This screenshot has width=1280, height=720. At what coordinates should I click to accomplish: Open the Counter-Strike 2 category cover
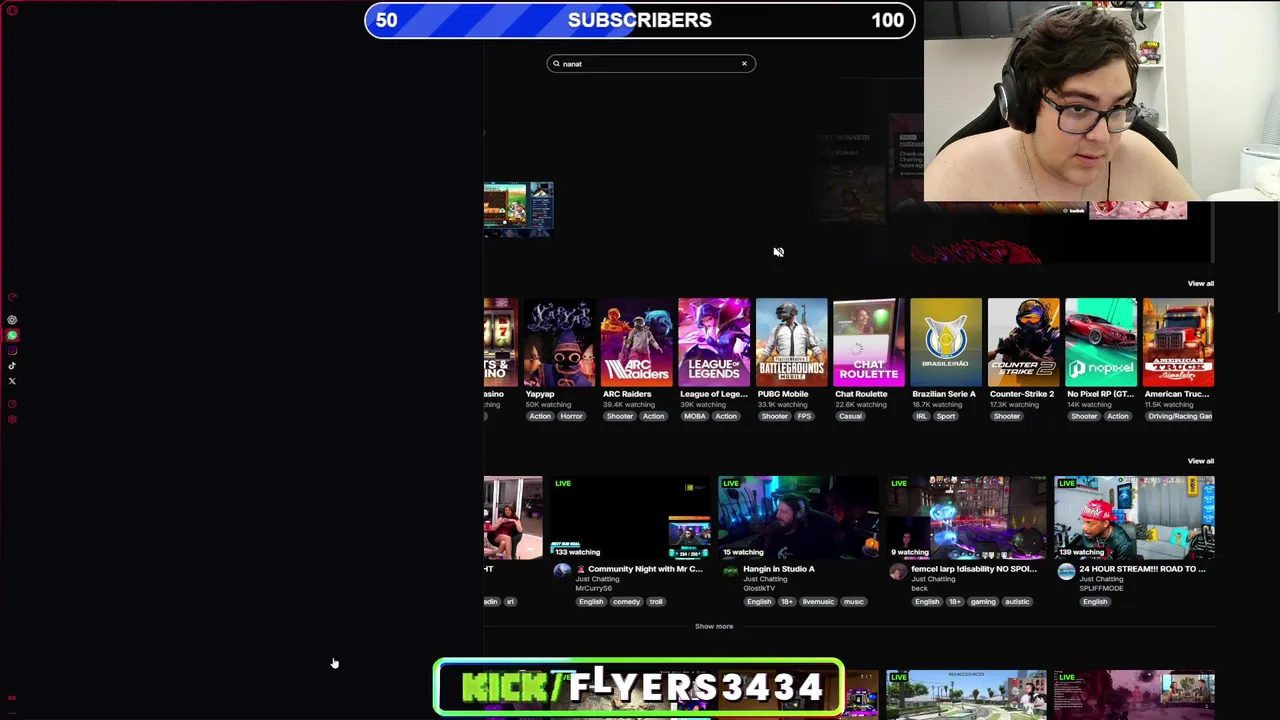(1023, 342)
